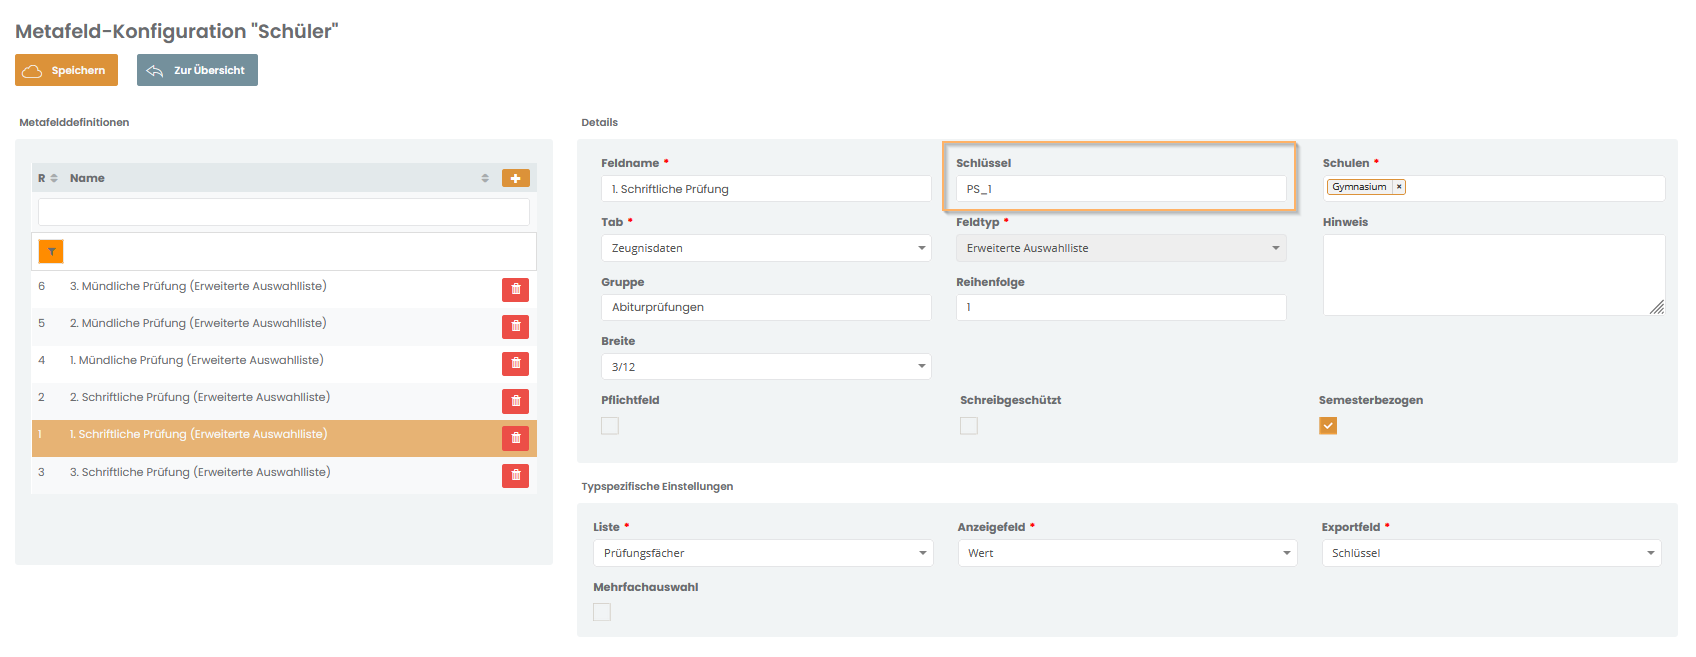Delete 3. Mündliche Prüfung row

pos(515,289)
